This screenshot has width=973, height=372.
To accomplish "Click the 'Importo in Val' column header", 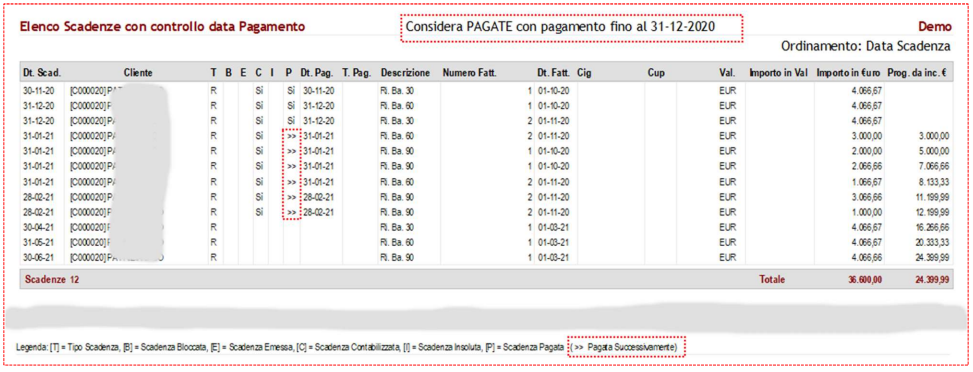I will 778,73.
